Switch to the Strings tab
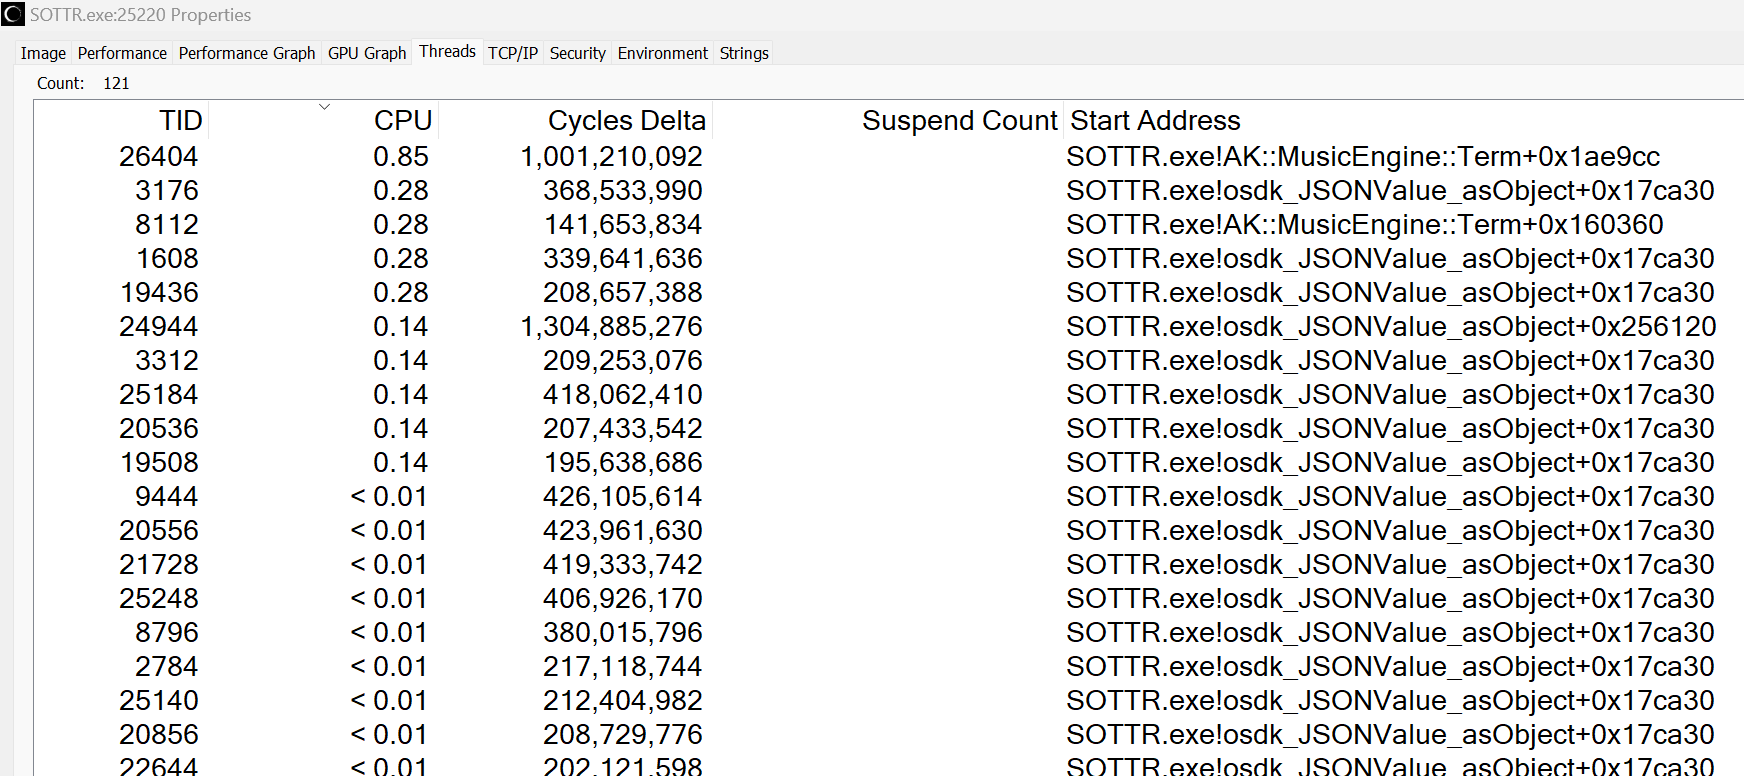Viewport: 1744px width, 776px height. 744,53
